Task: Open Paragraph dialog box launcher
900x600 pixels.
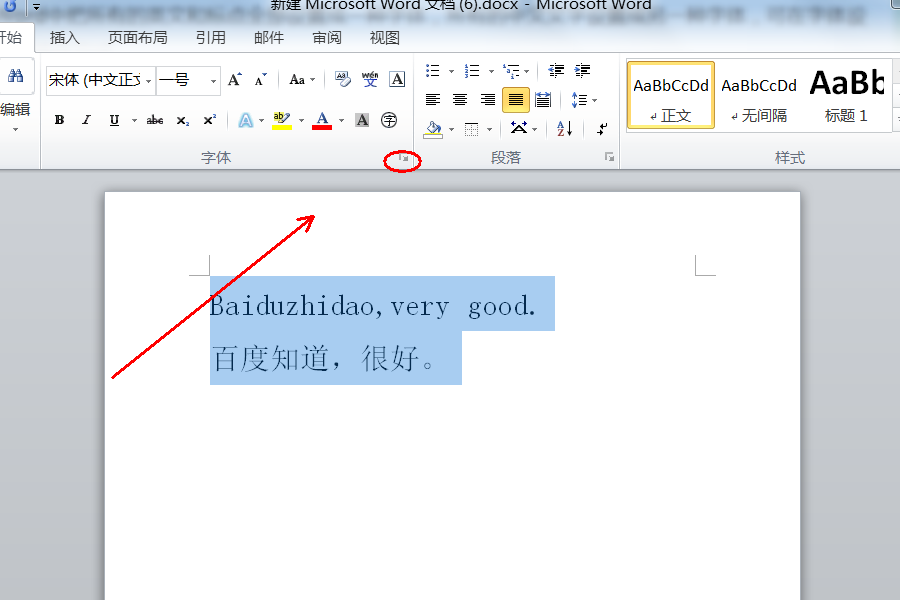Action: point(609,157)
